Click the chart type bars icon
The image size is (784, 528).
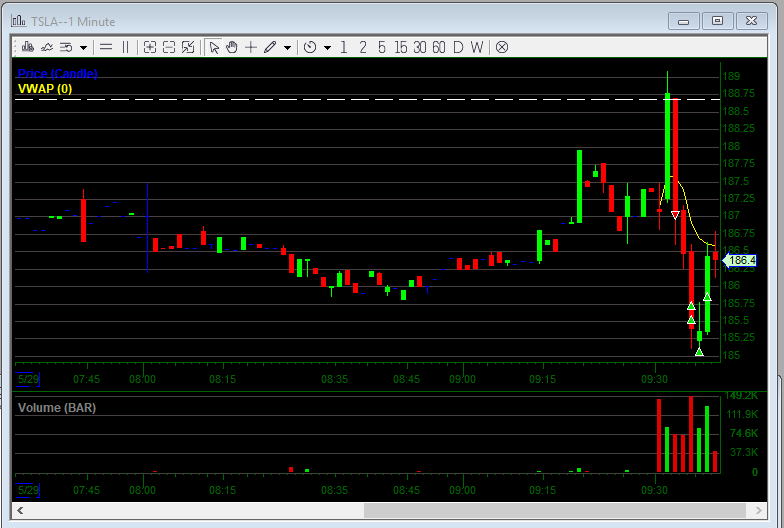28,47
